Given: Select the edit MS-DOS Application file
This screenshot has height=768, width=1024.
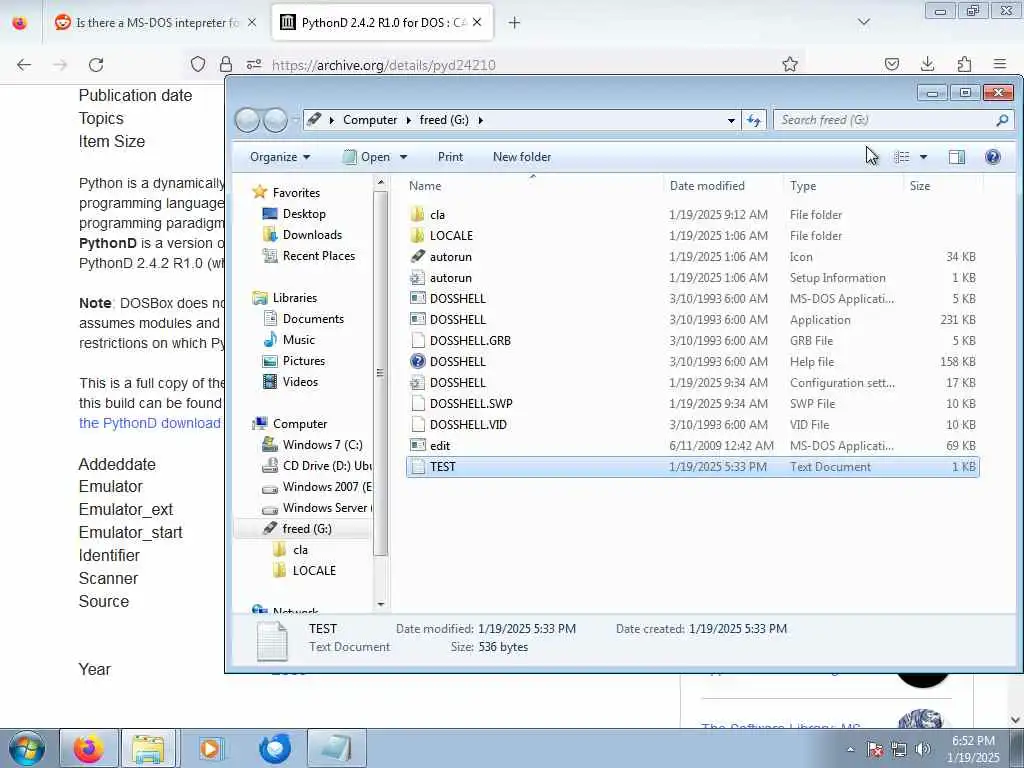Looking at the screenshot, I should click(x=692, y=445).
